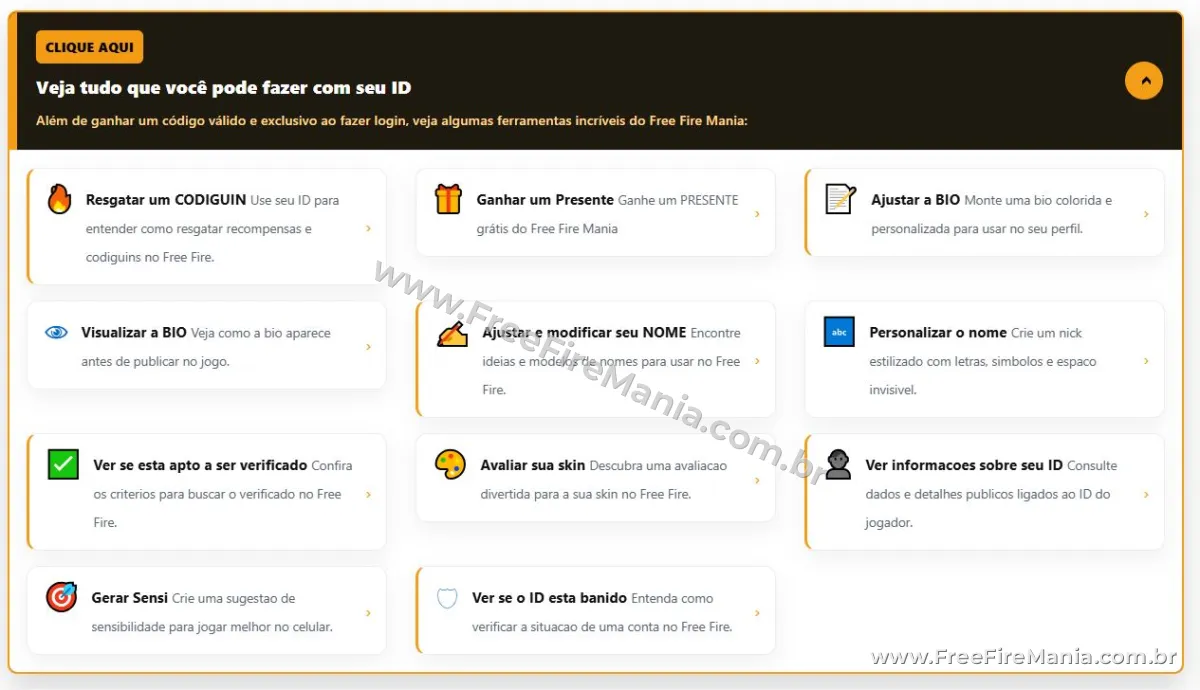The height and width of the screenshot is (690, 1200).
Task: Open the Ajustar e modificar seu NOME card
Action: pyautogui.click(x=596, y=360)
